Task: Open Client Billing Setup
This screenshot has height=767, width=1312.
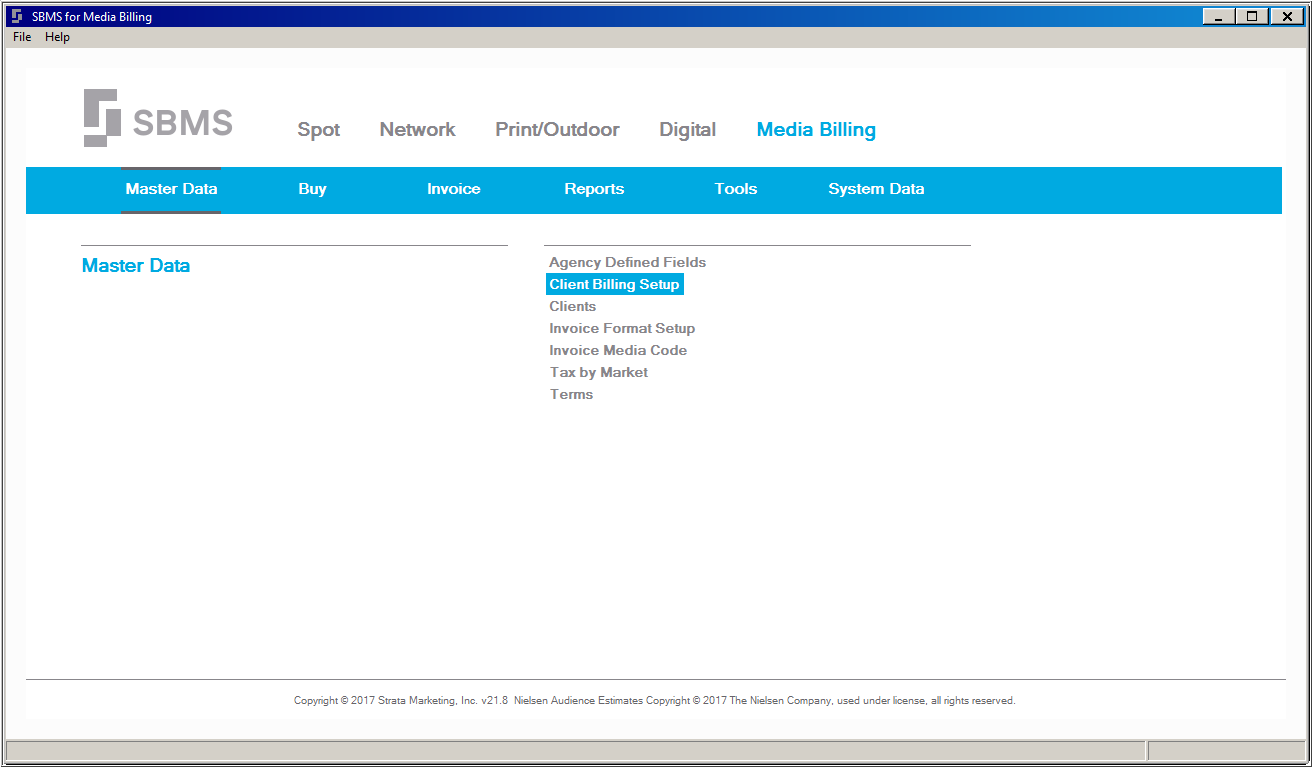Action: tap(614, 284)
